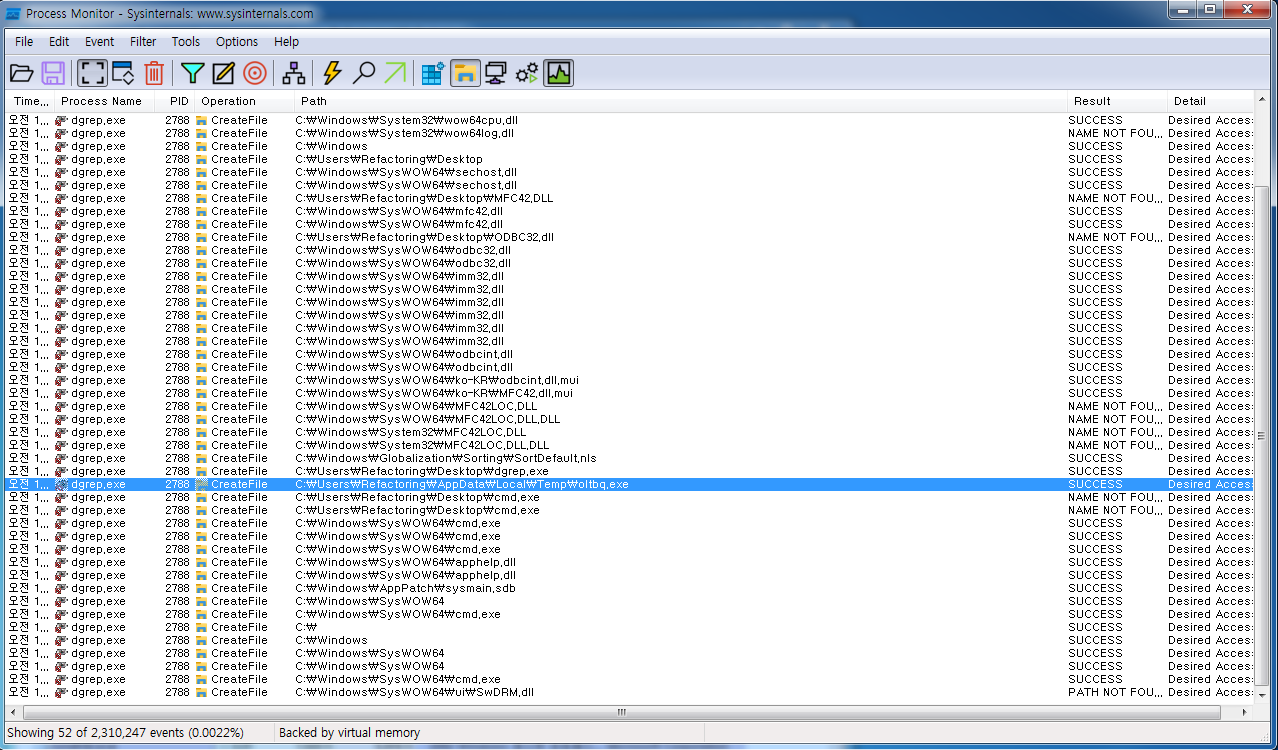This screenshot has width=1278, height=750.
Task: Click the Process Monitor title bar icon
Action: 14,14
